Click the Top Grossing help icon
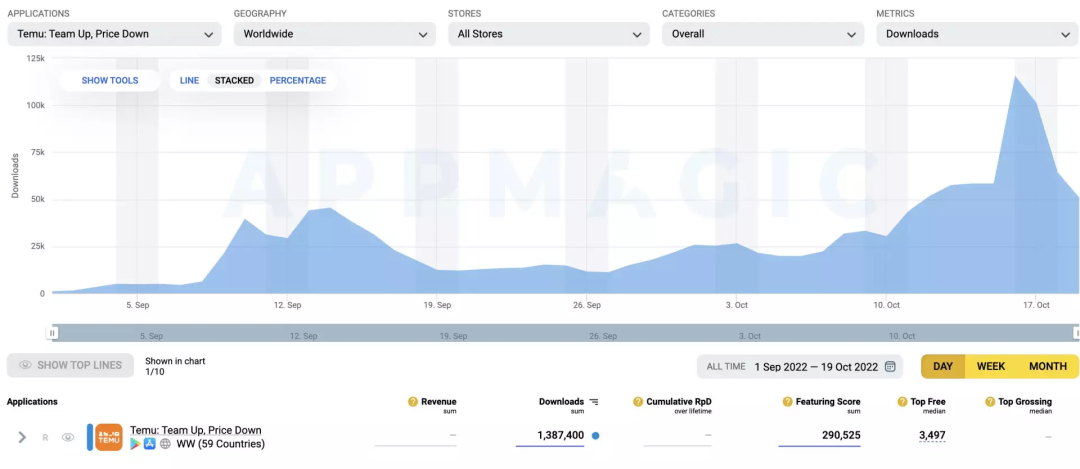Image resolution: width=1080 pixels, height=469 pixels. click(989, 402)
